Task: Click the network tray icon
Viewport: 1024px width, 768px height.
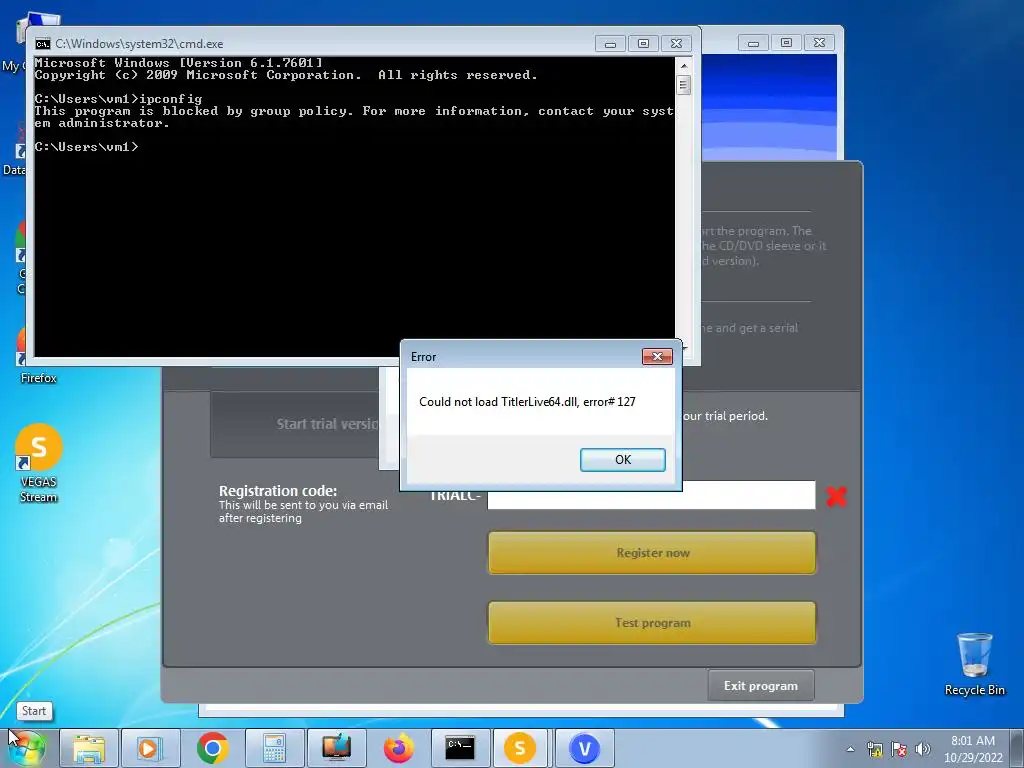Action: pos(874,749)
